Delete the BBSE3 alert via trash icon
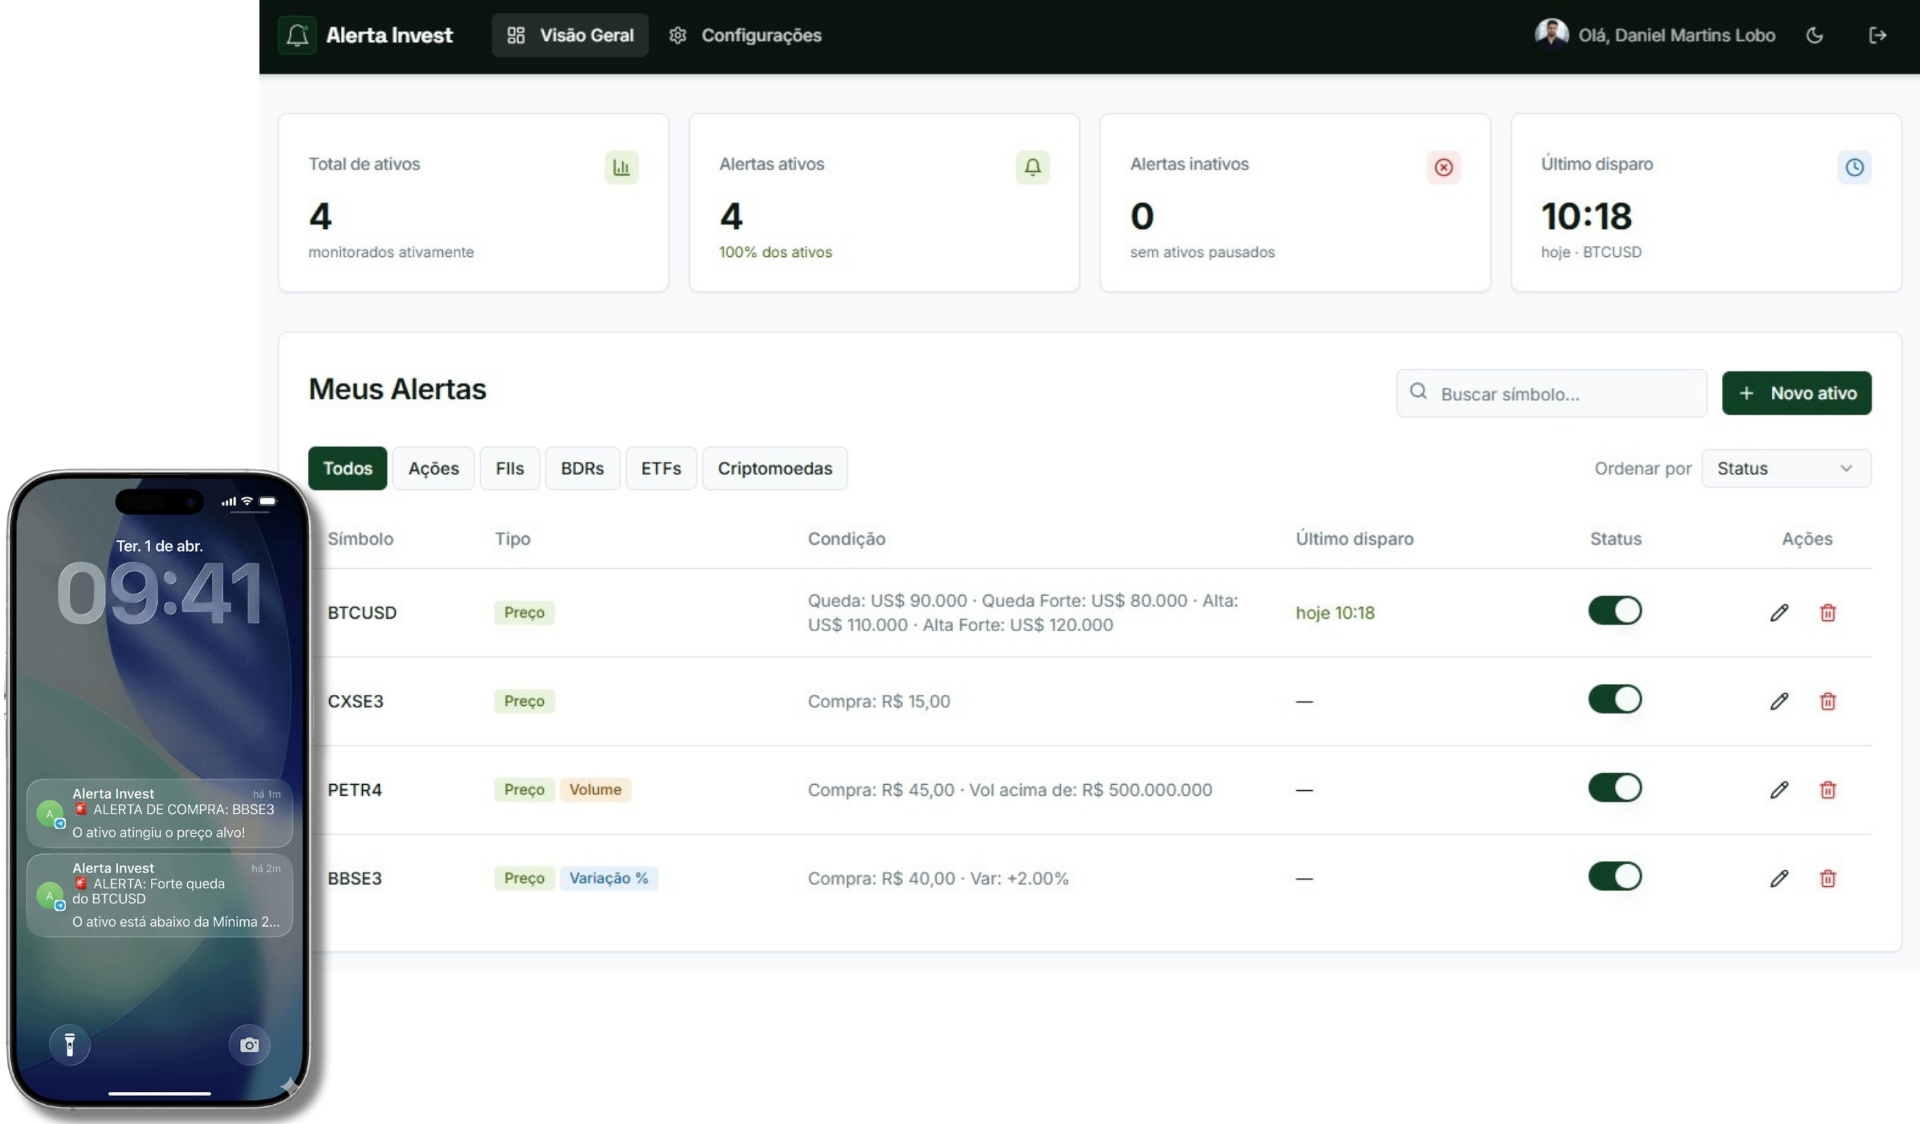 tap(1828, 879)
